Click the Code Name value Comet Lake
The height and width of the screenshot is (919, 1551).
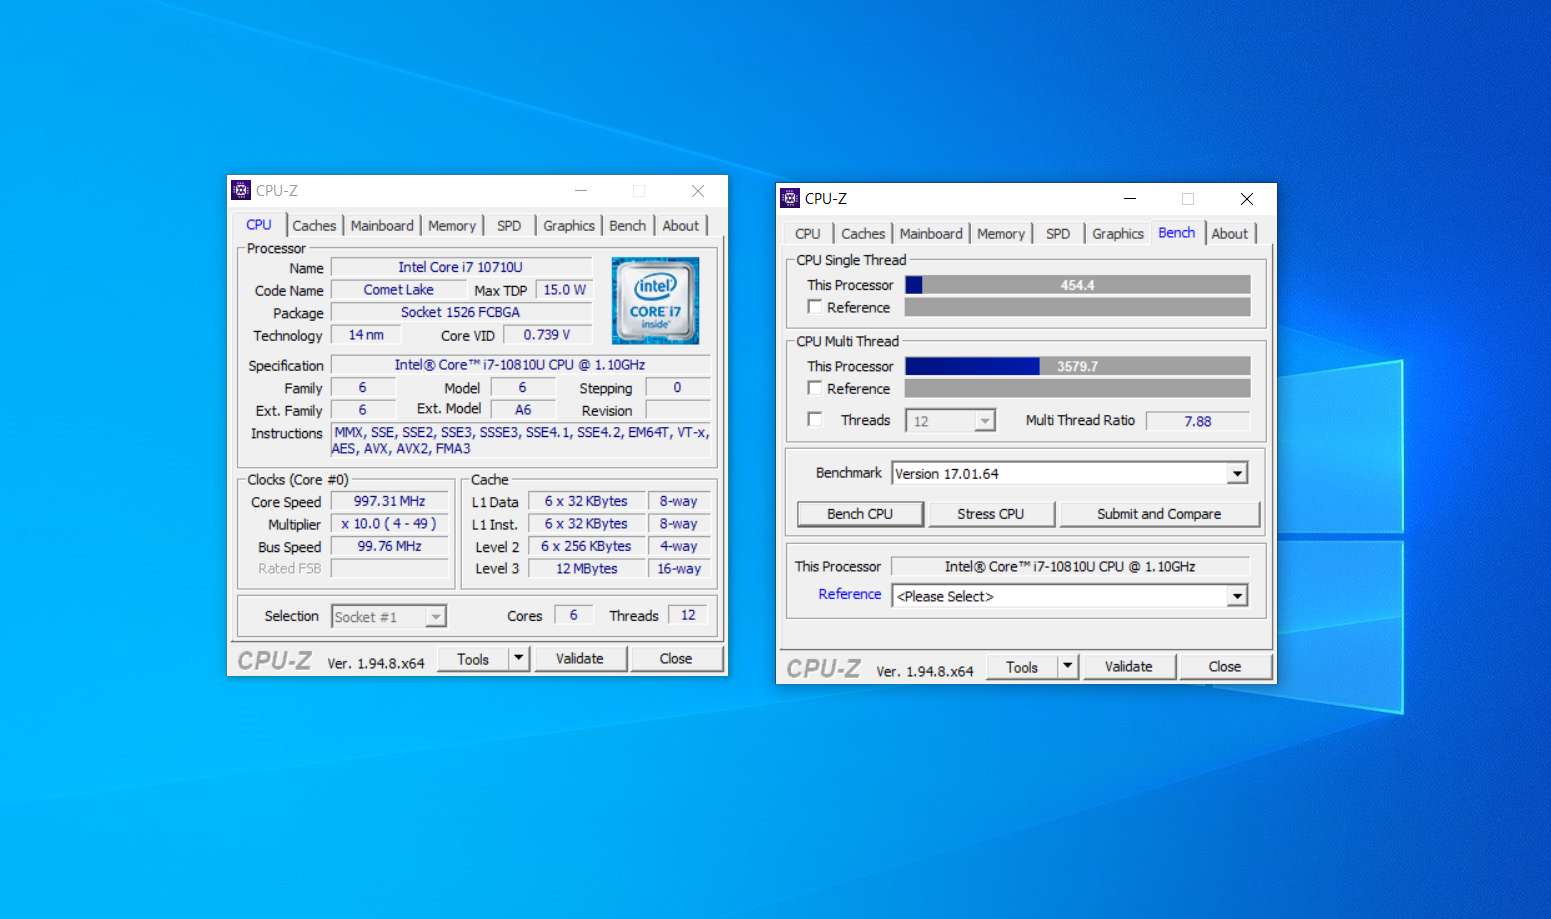[399, 290]
